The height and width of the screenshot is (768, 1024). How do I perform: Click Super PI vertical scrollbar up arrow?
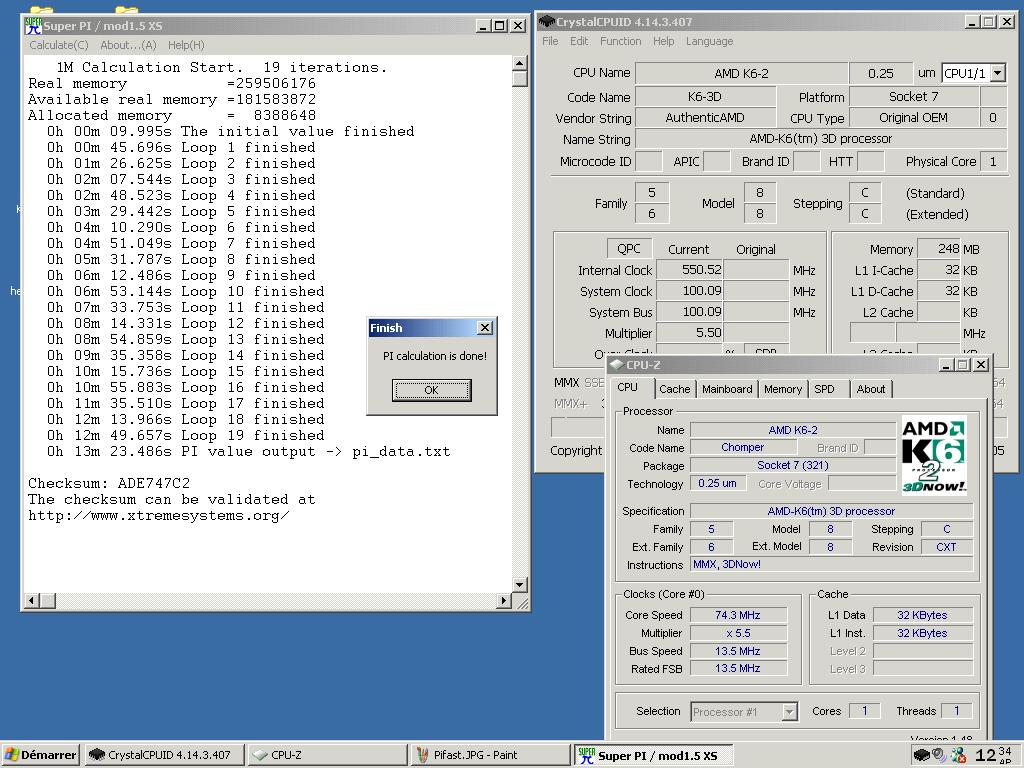point(520,64)
